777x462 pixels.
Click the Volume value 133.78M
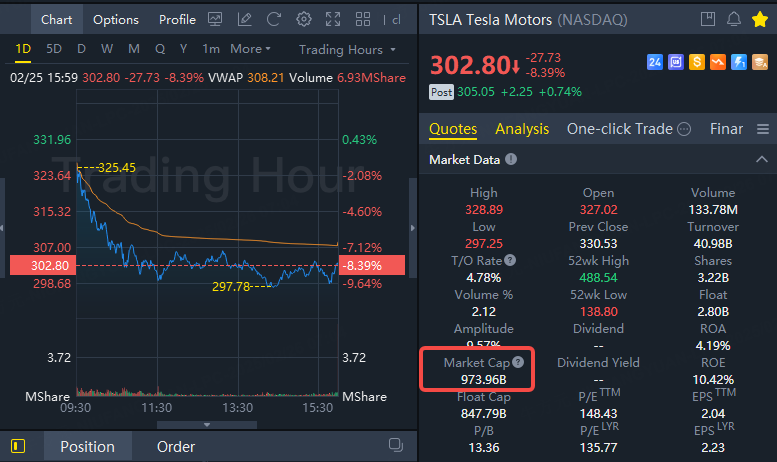pyautogui.click(x=713, y=210)
